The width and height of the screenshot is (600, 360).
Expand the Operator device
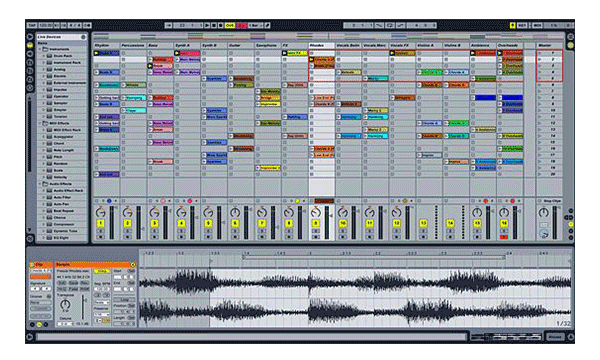coord(44,96)
